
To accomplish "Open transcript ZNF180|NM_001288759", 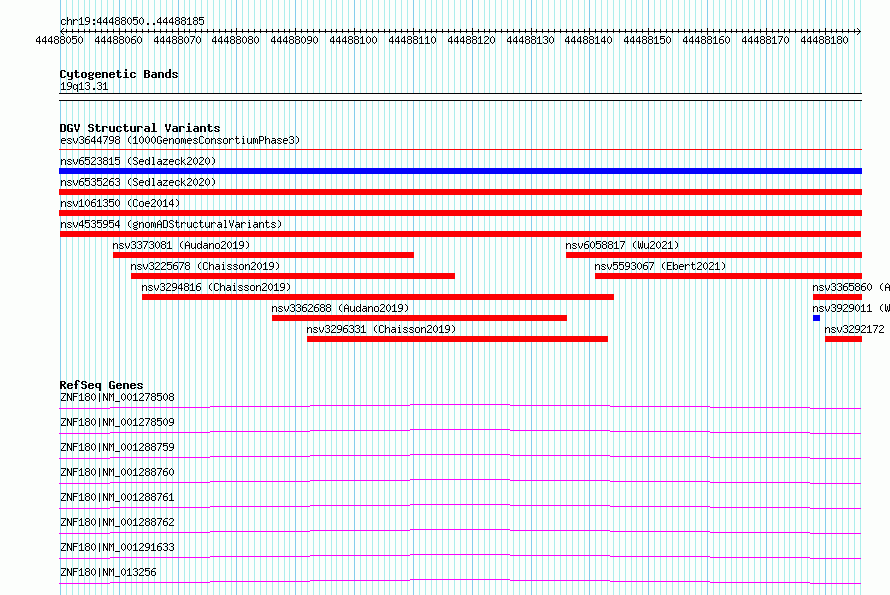I will click(x=117, y=447).
